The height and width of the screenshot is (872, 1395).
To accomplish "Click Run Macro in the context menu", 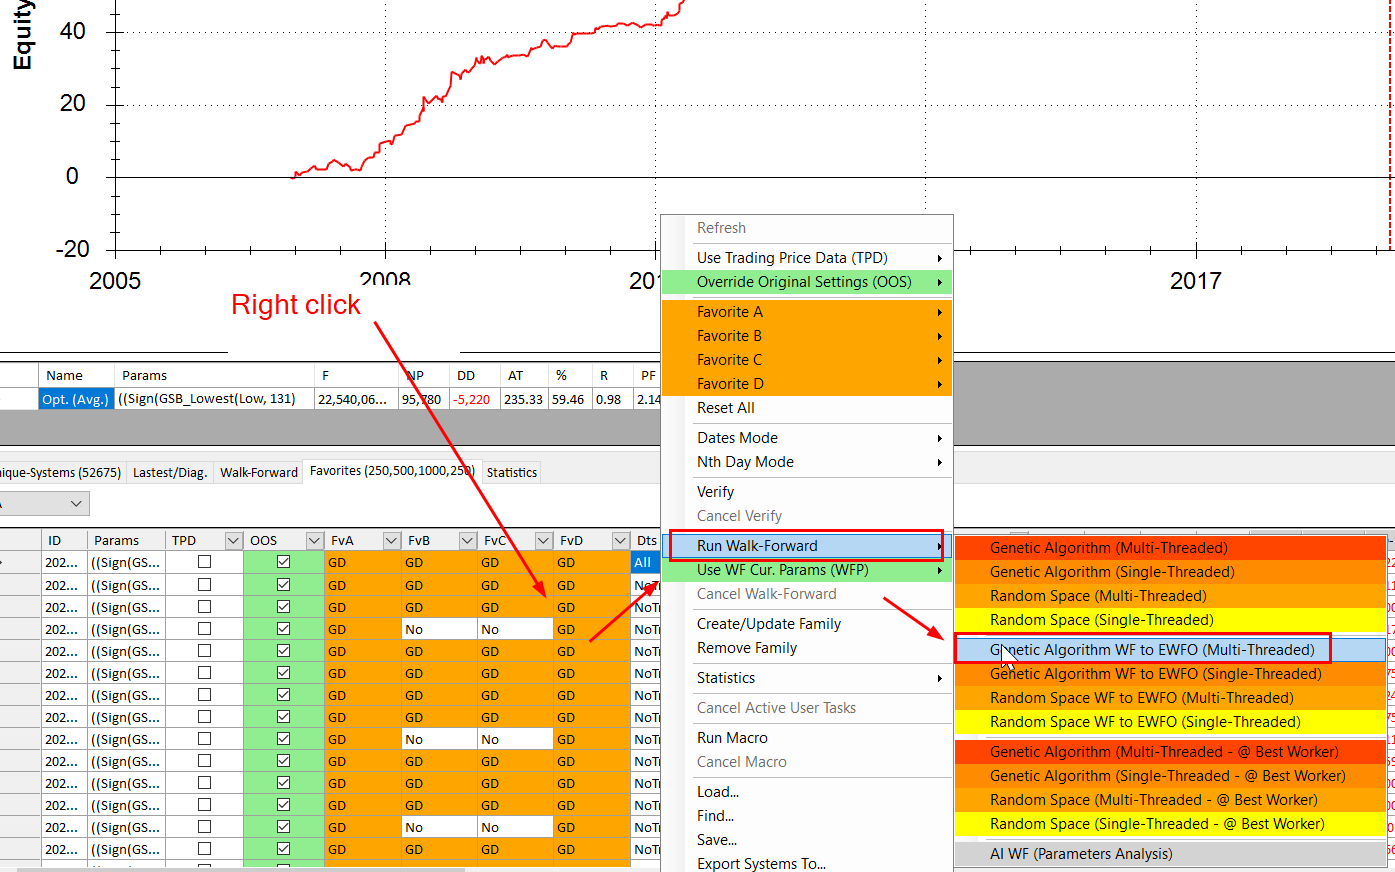I will (732, 738).
